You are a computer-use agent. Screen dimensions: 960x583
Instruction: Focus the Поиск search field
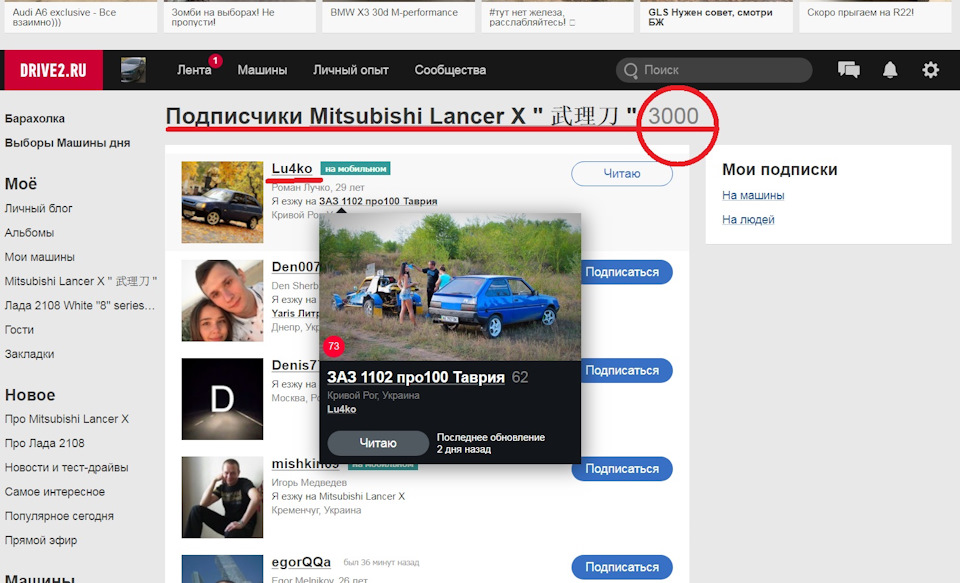714,70
